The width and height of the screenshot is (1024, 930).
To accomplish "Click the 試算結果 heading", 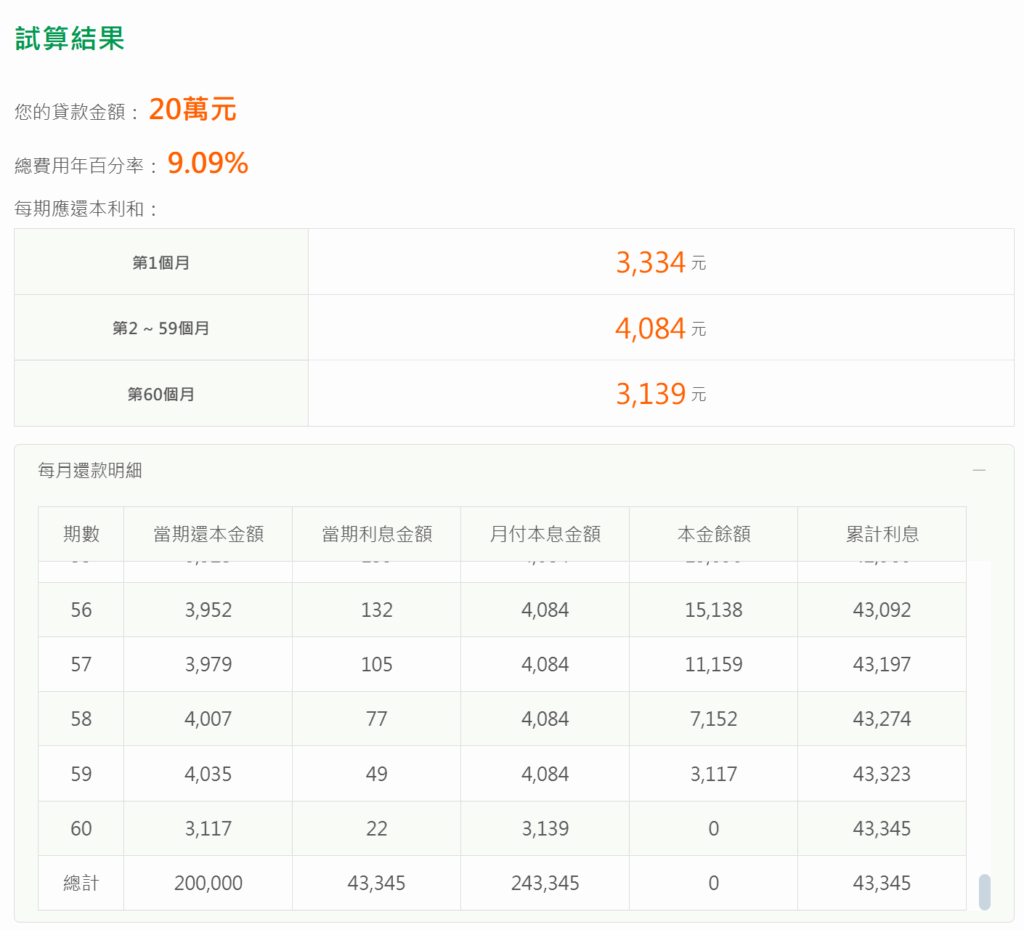I will 69,39.
